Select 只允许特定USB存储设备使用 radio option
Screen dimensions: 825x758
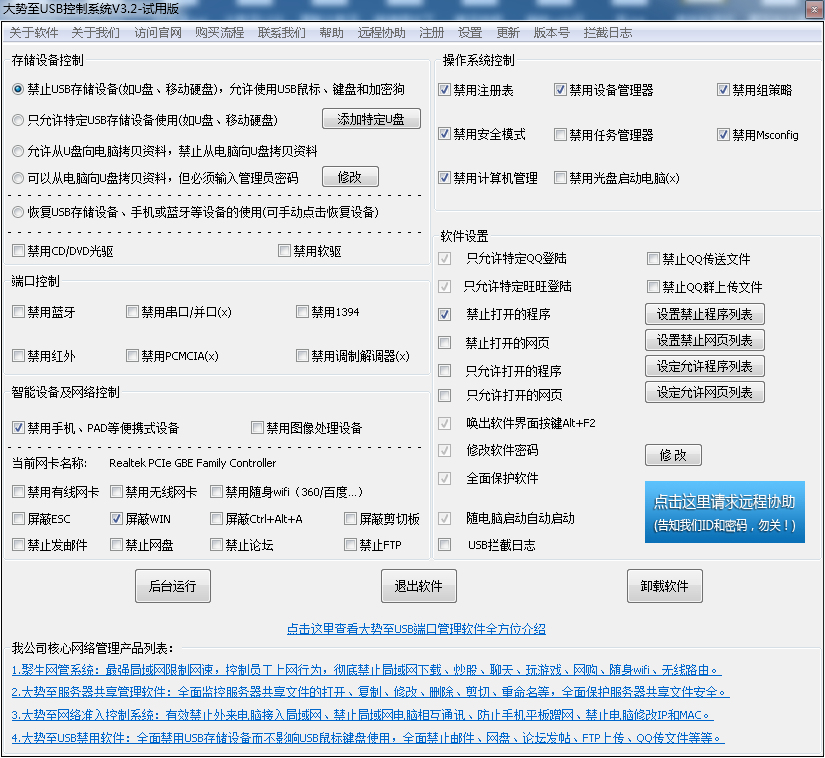pyautogui.click(x=18, y=120)
